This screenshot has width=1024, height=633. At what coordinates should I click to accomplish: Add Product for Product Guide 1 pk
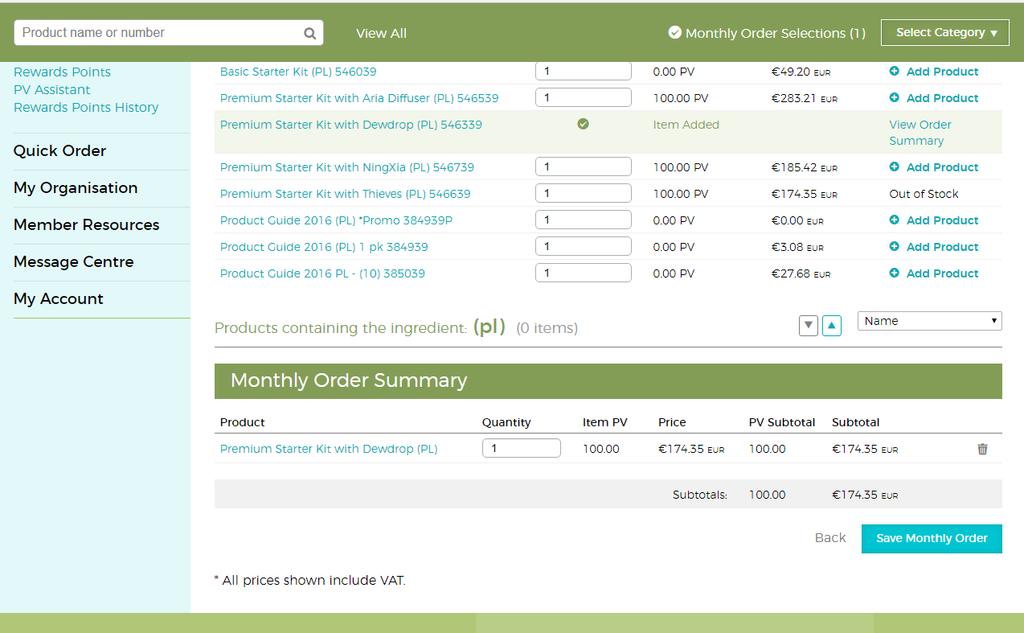[x=942, y=247]
